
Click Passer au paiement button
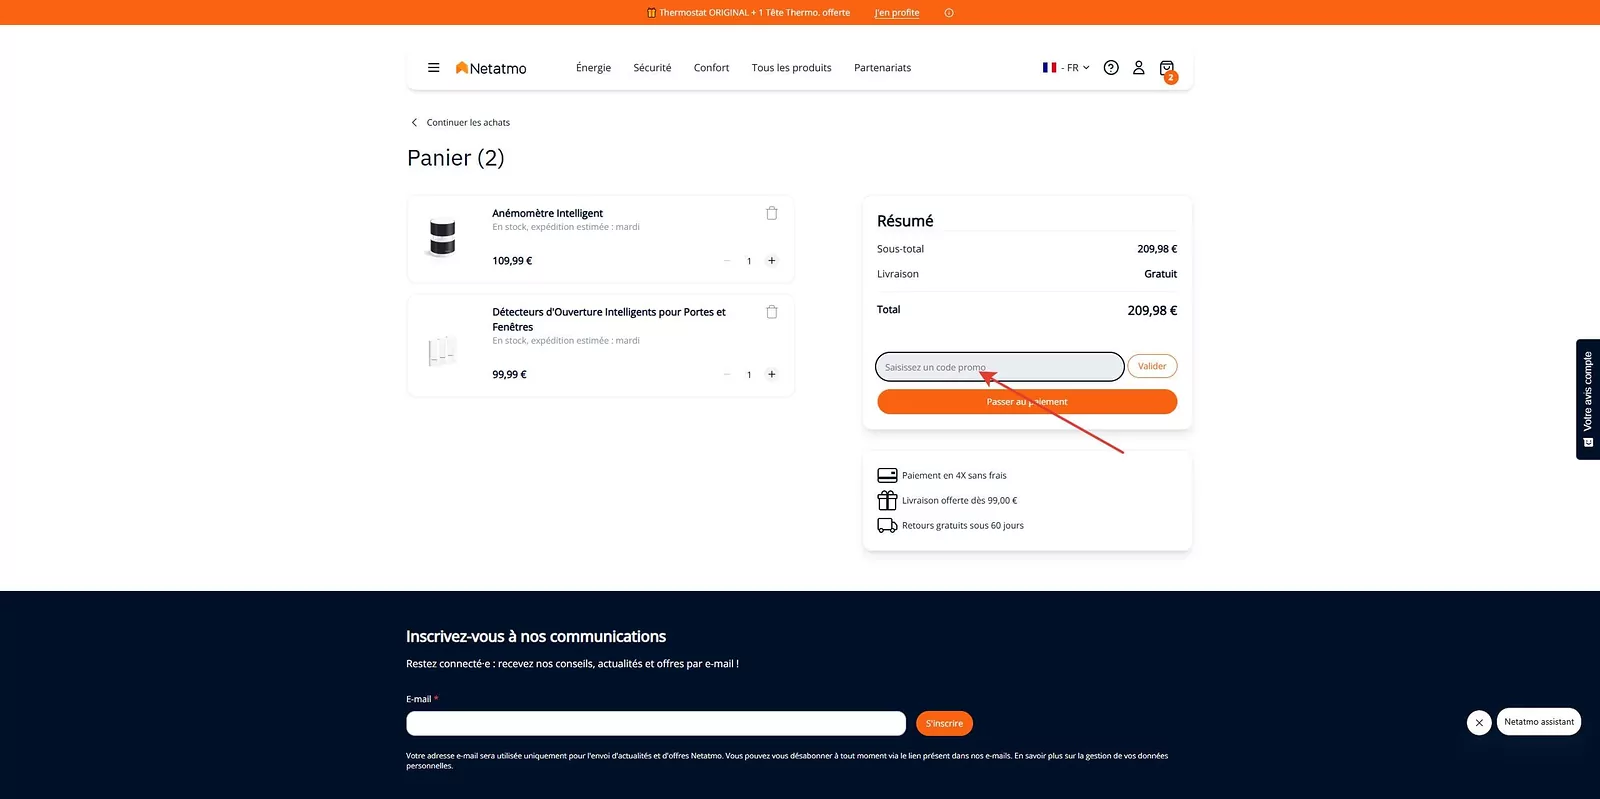(1027, 402)
